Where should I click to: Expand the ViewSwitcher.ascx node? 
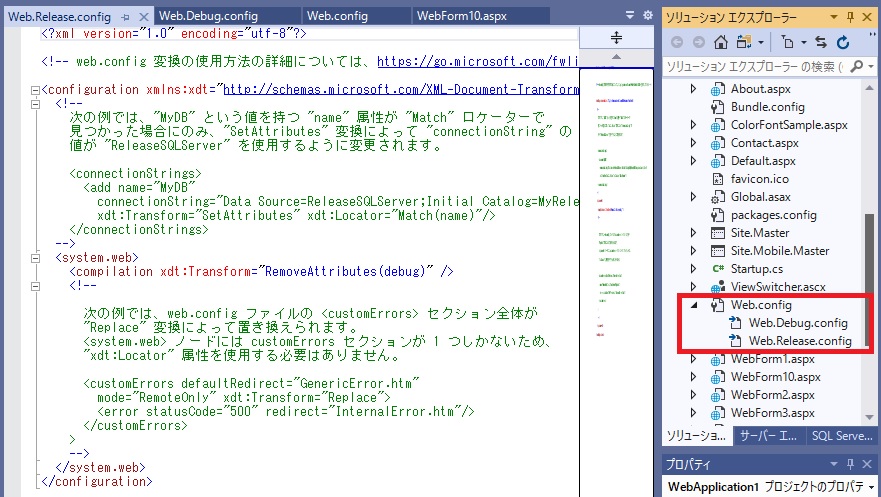(693, 286)
